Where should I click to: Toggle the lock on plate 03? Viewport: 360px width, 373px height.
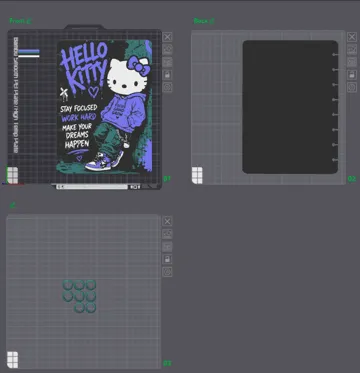tap(167, 259)
